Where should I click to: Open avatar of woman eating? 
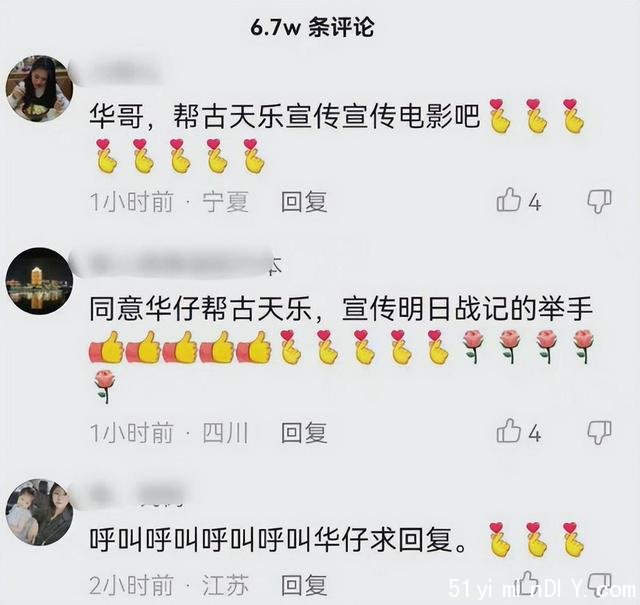(39, 89)
